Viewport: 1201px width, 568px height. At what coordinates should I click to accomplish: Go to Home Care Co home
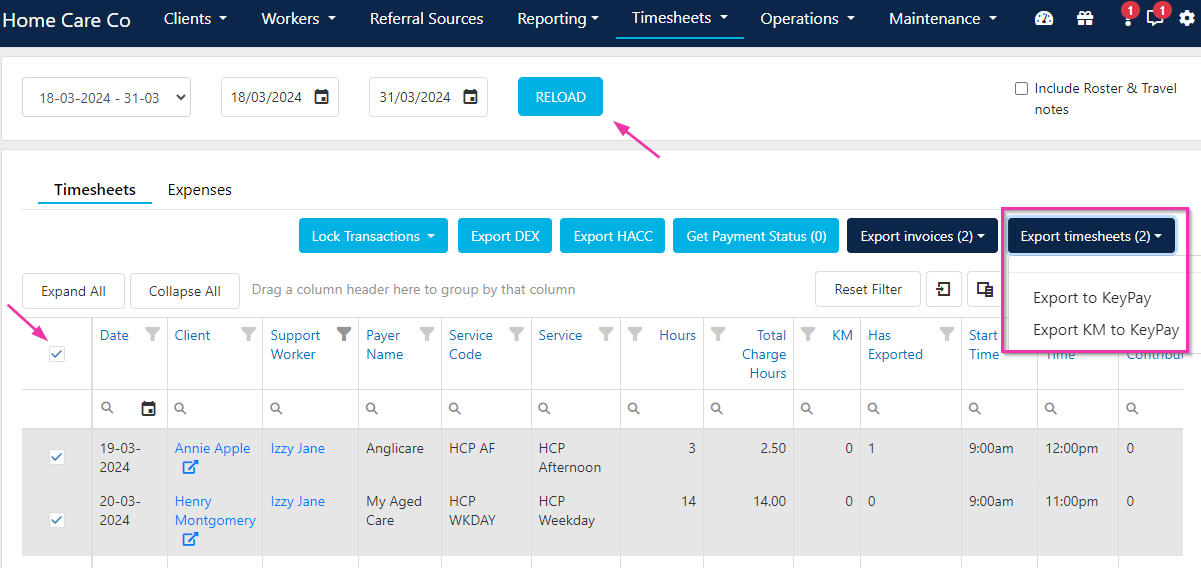pos(66,19)
